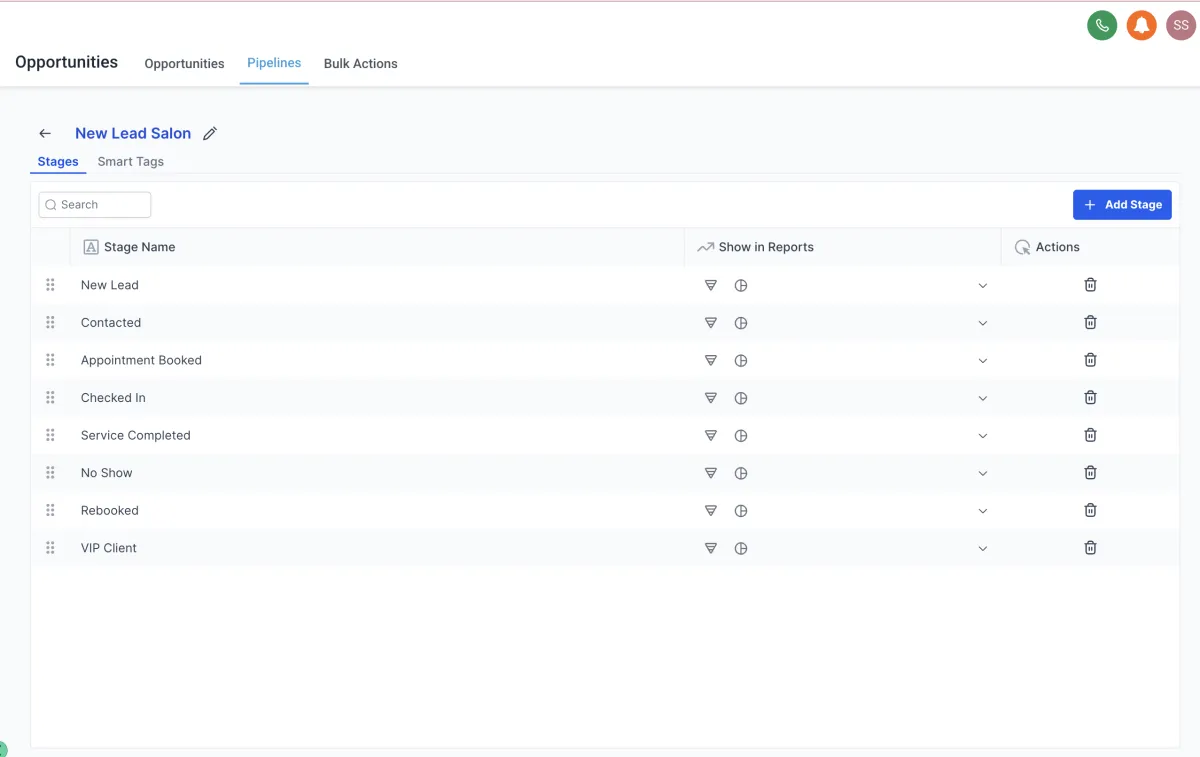Toggle pie chart visibility for Appointment Booked

pos(741,360)
